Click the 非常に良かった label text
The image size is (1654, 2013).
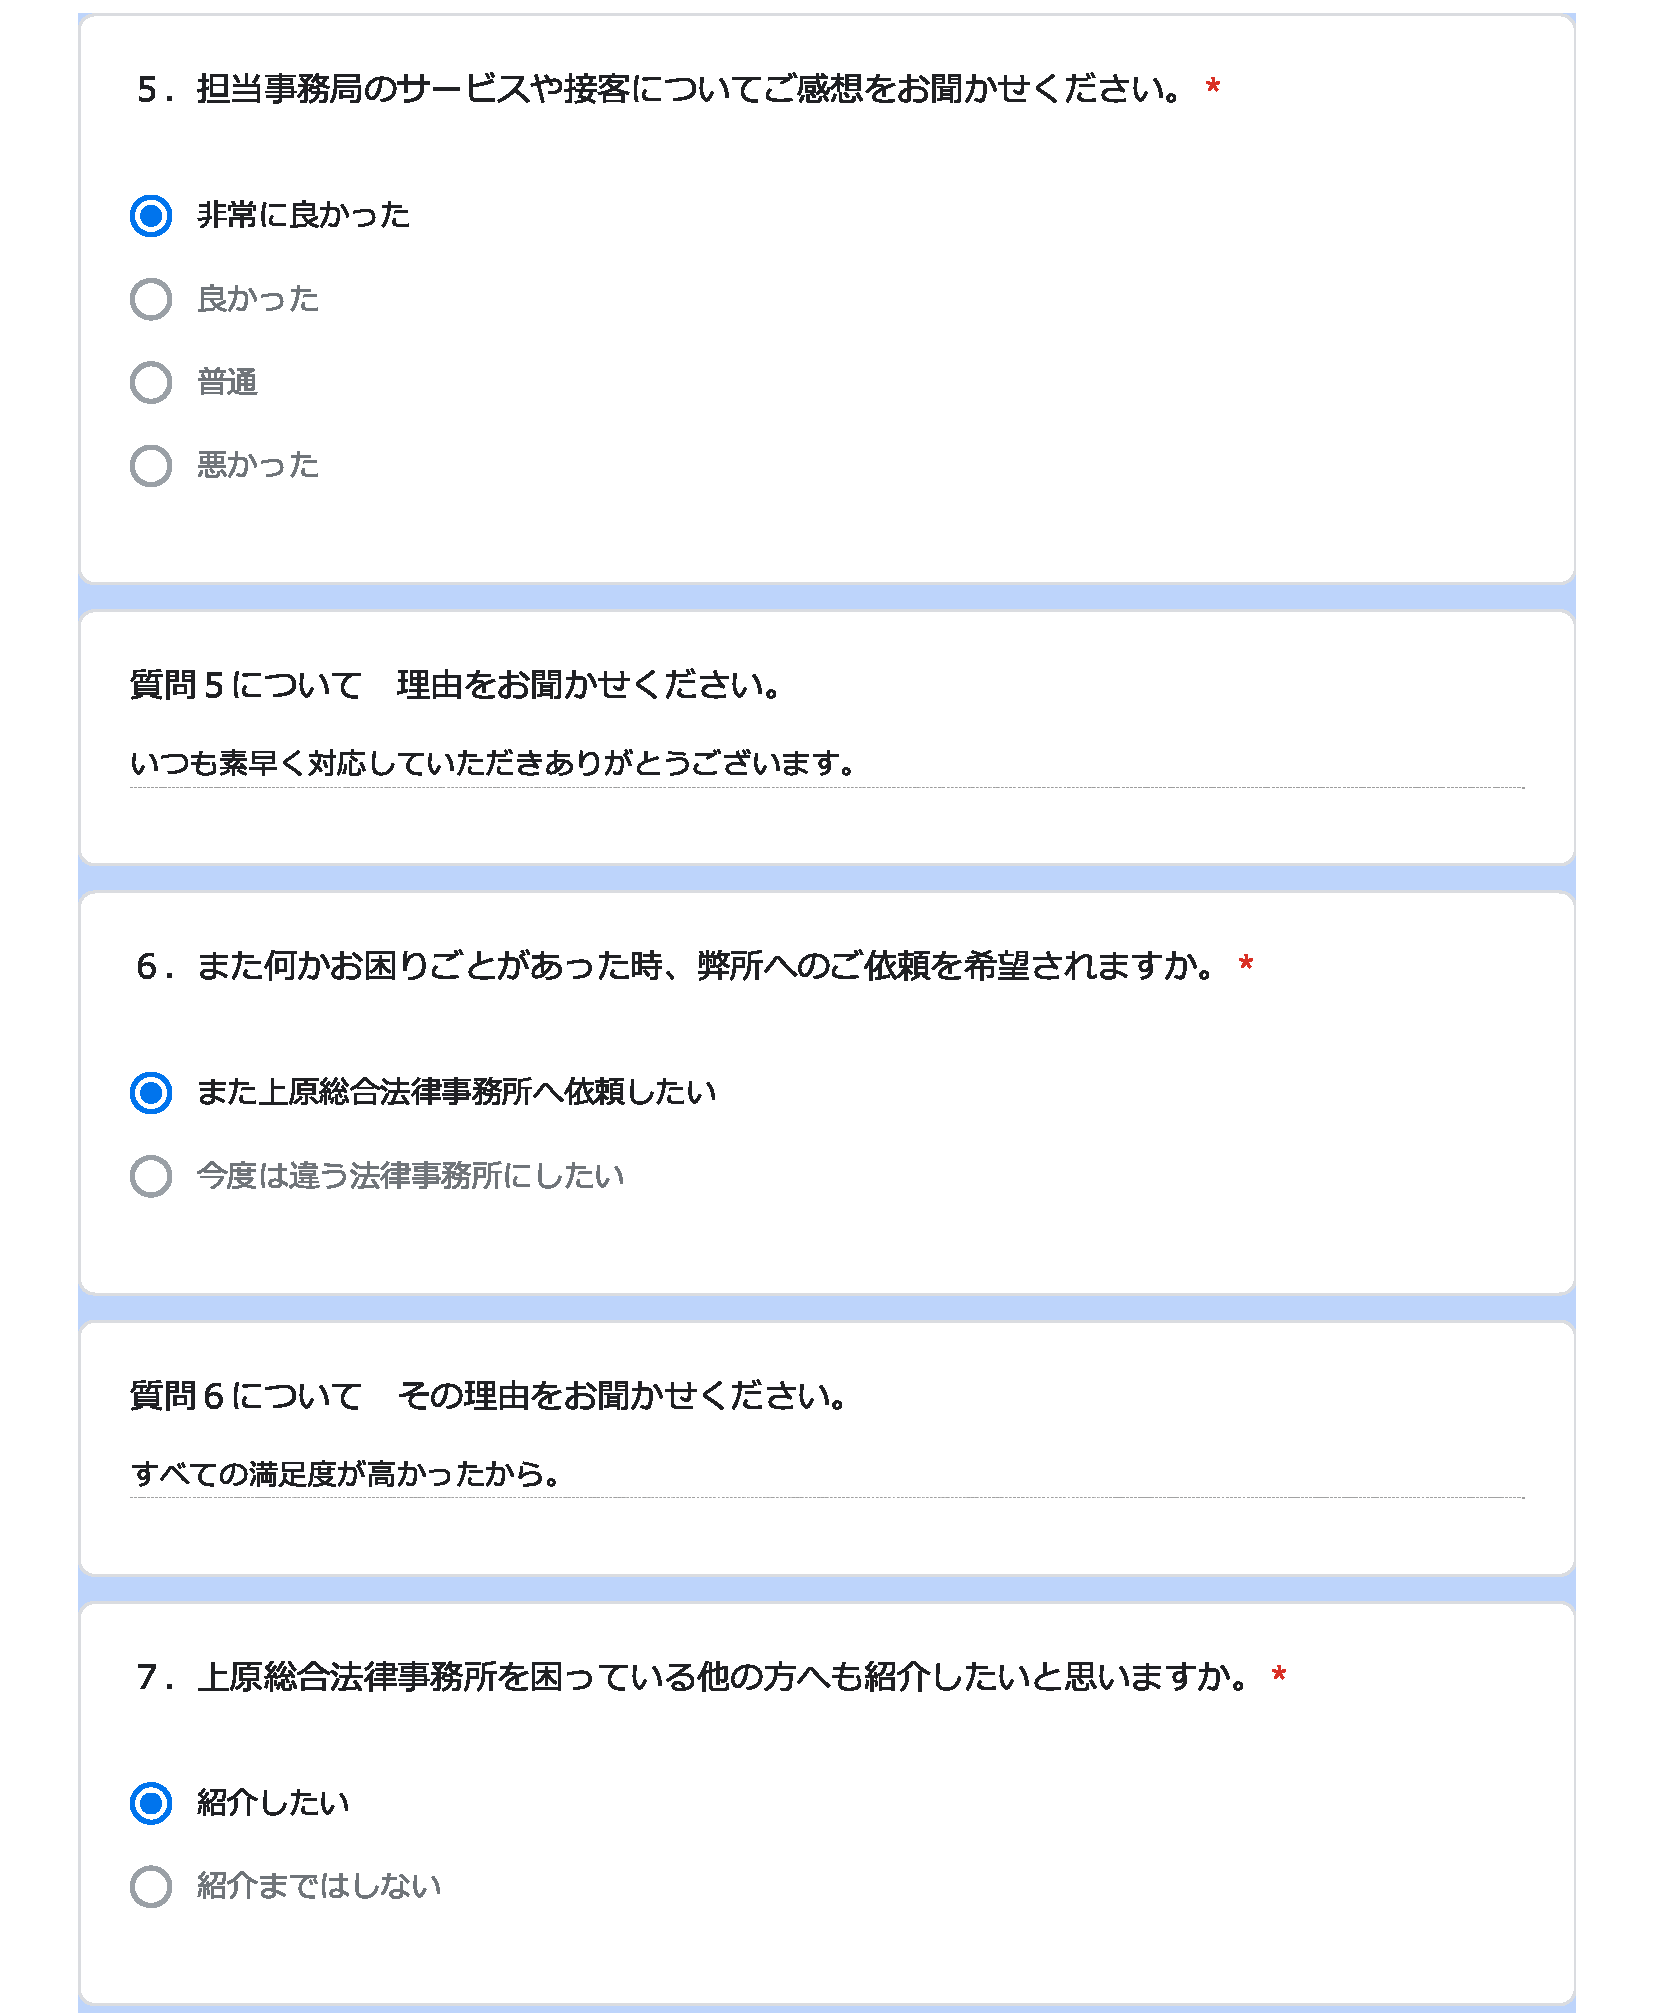tap(304, 215)
